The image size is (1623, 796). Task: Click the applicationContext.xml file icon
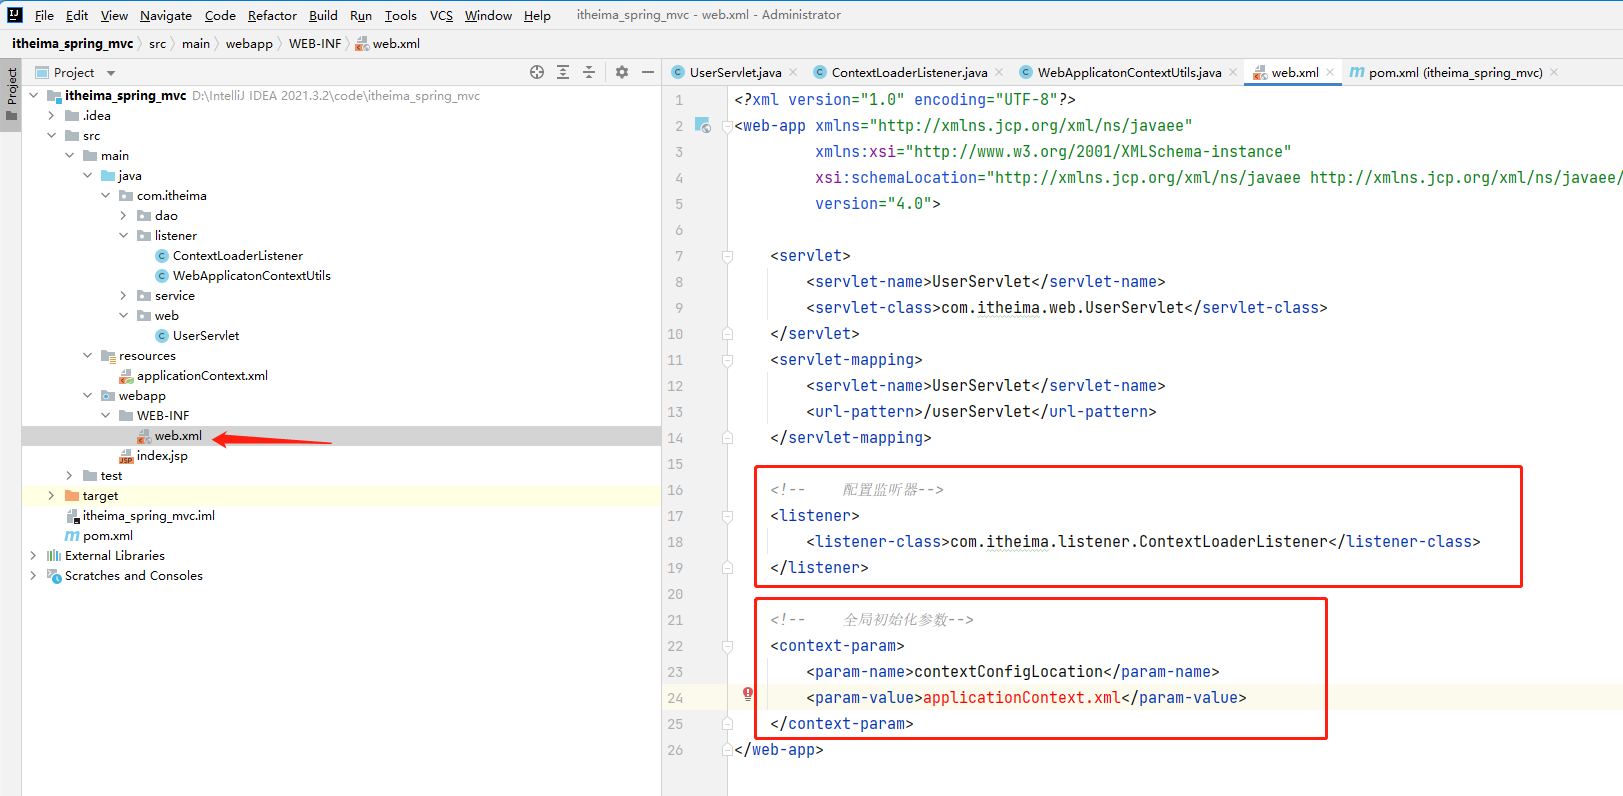click(x=126, y=376)
